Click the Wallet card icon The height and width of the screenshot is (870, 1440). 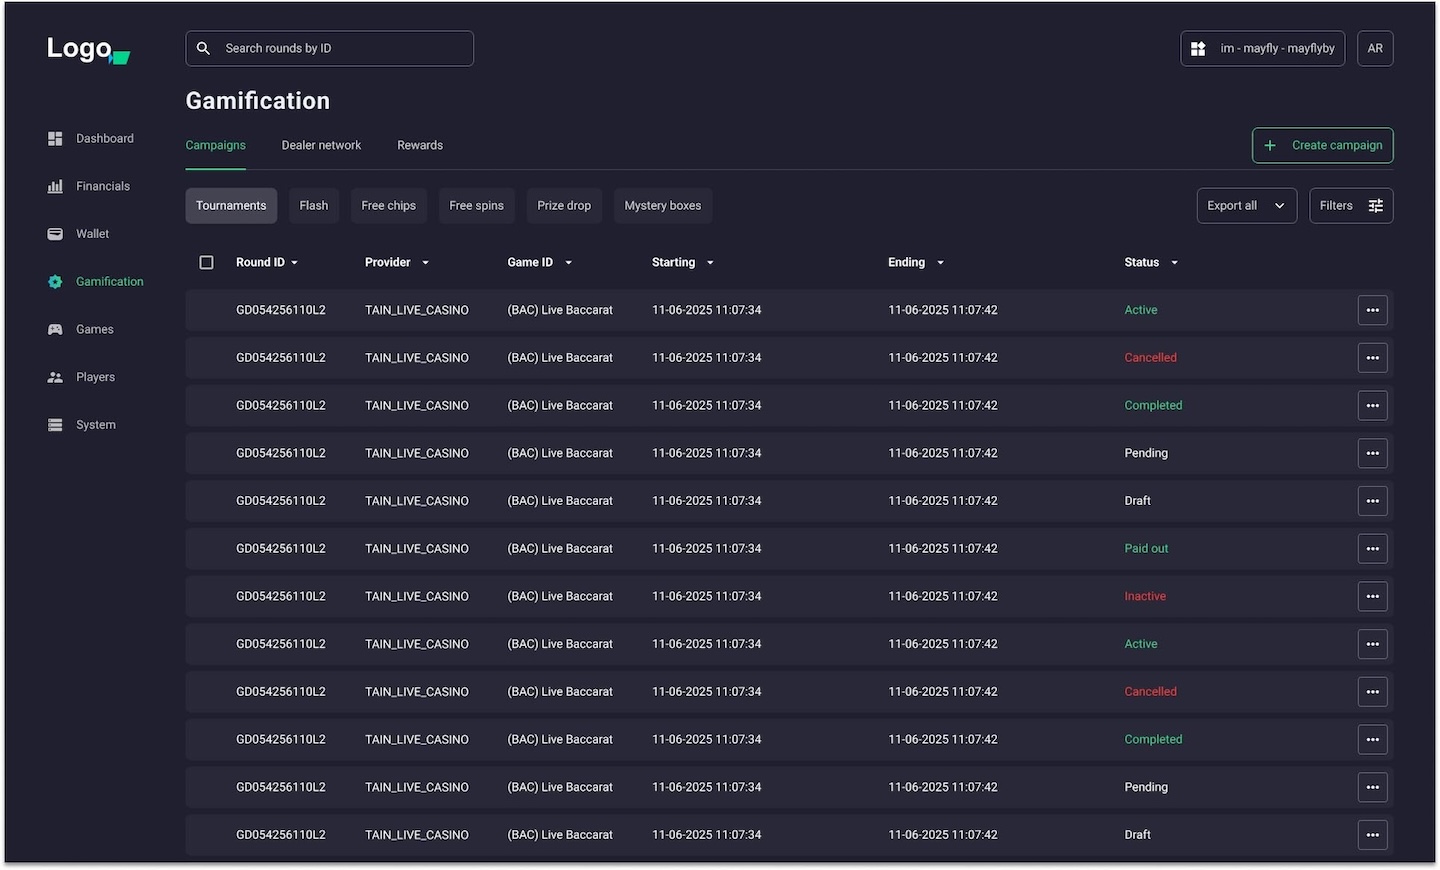click(x=55, y=234)
